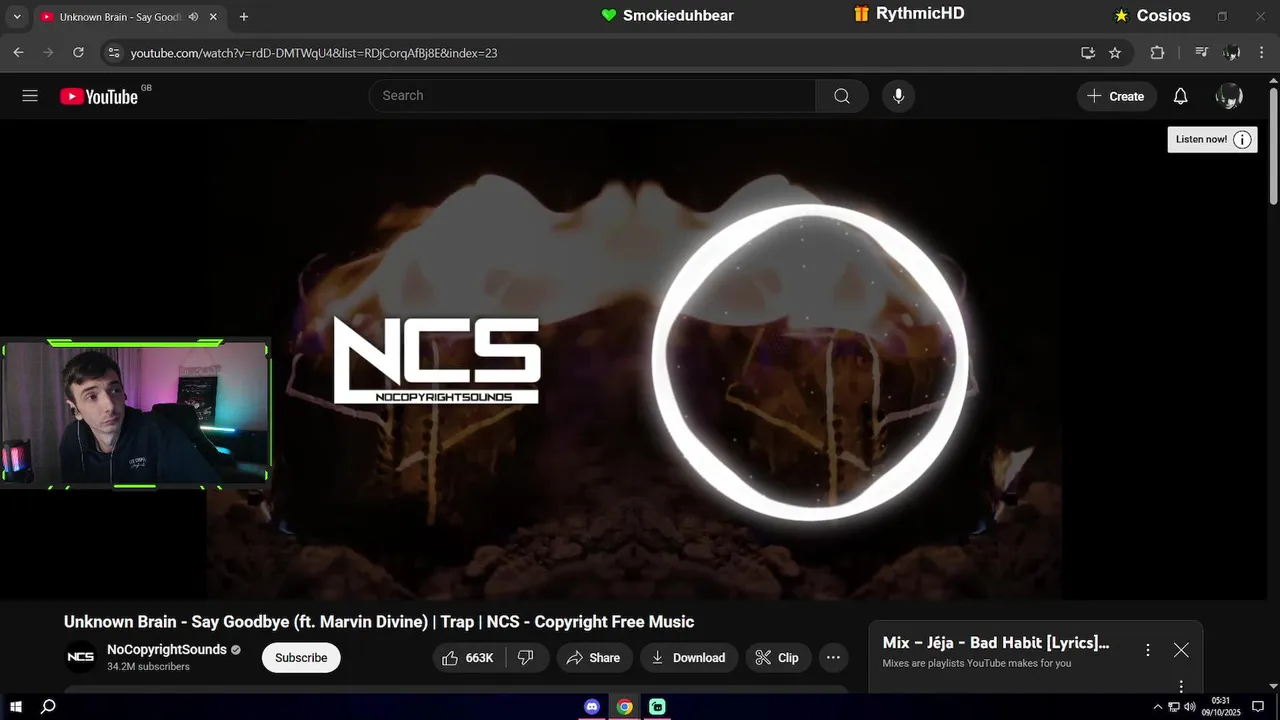This screenshot has width=1280, height=720.
Task: Subscribe to NoCopyrightSounds
Action: pyautogui.click(x=301, y=657)
